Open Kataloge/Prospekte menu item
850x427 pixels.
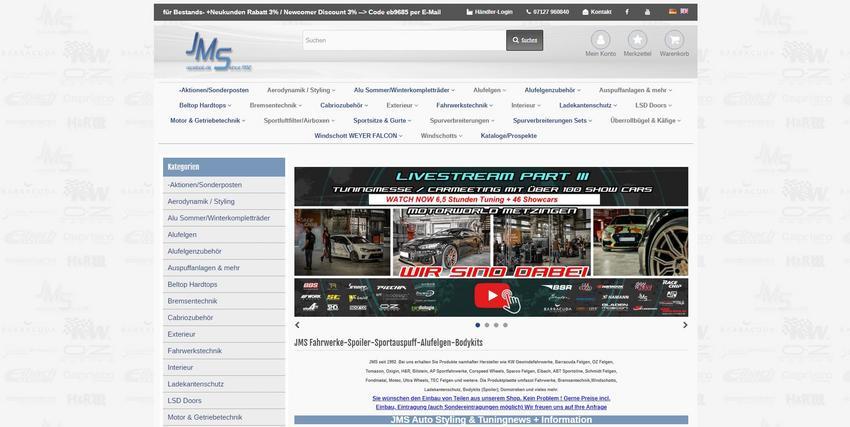[x=508, y=136]
